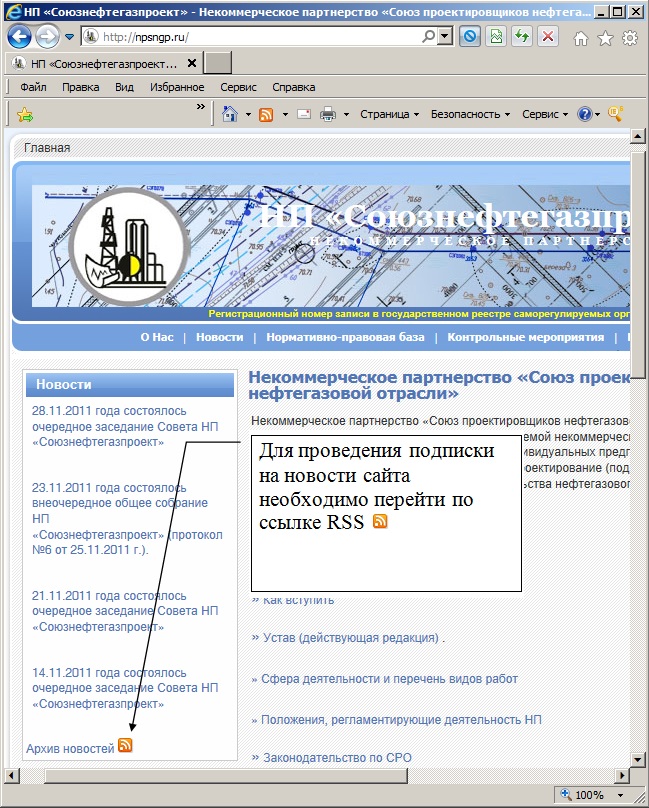The height and width of the screenshot is (808, 649).
Task: Click the search magnifier in address bar
Action: 429,37
